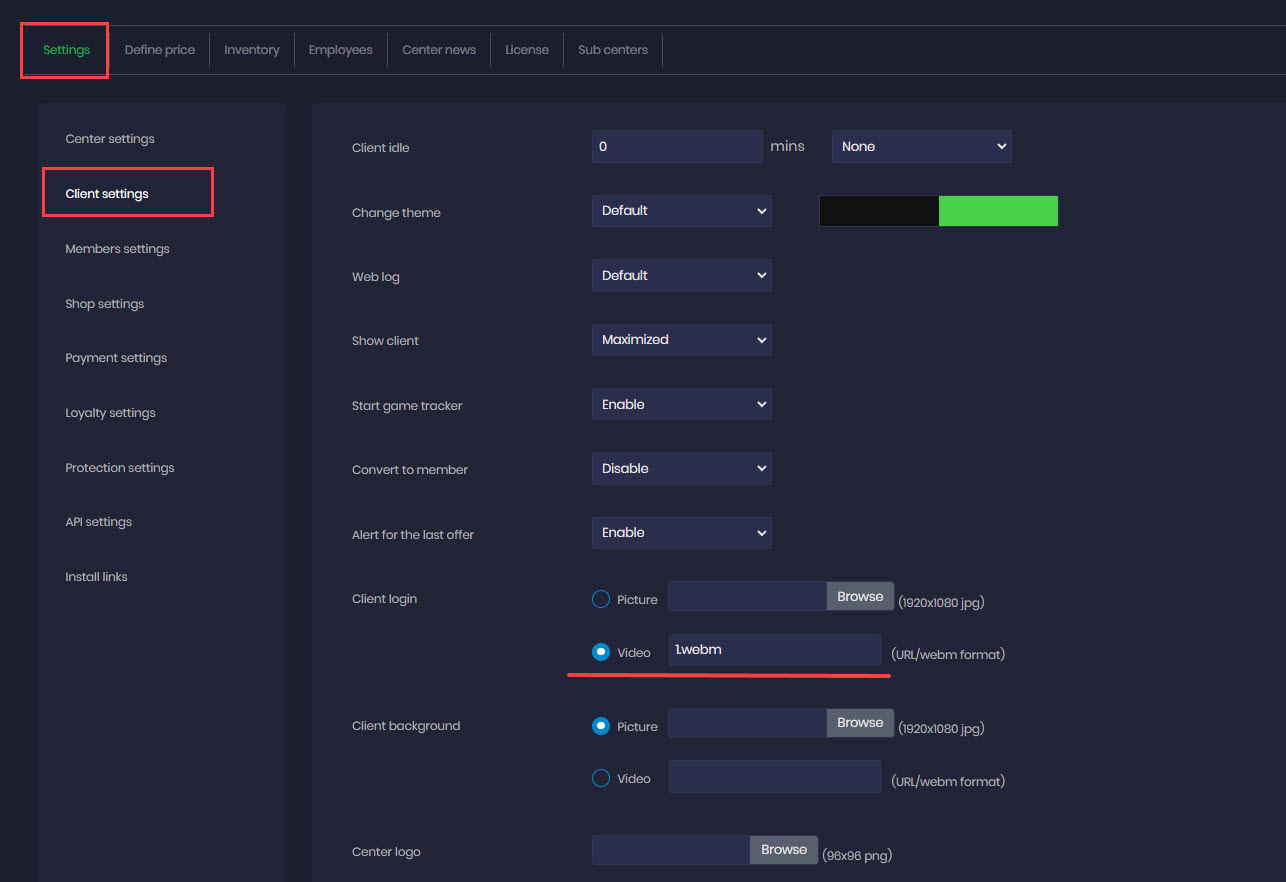Viewport: 1286px width, 882px height.
Task: Select the Client background Picture radio button
Action: (601, 726)
